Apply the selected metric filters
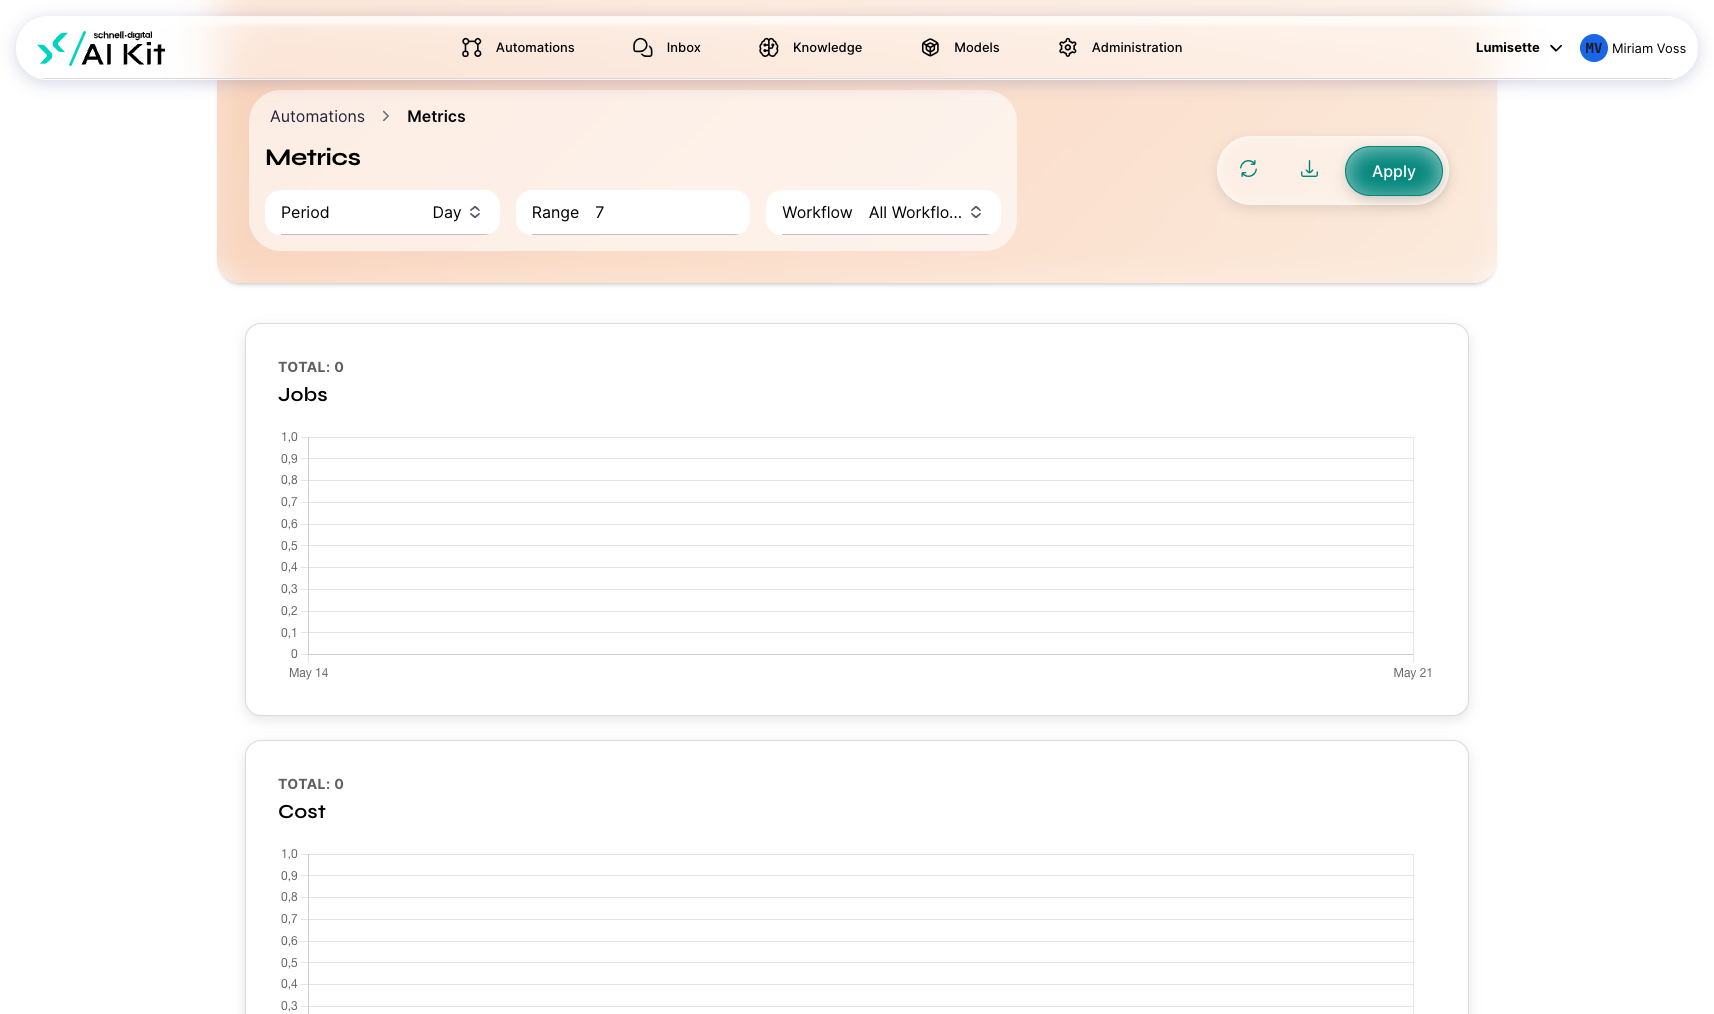Viewport: 1714px width, 1014px height. point(1393,171)
